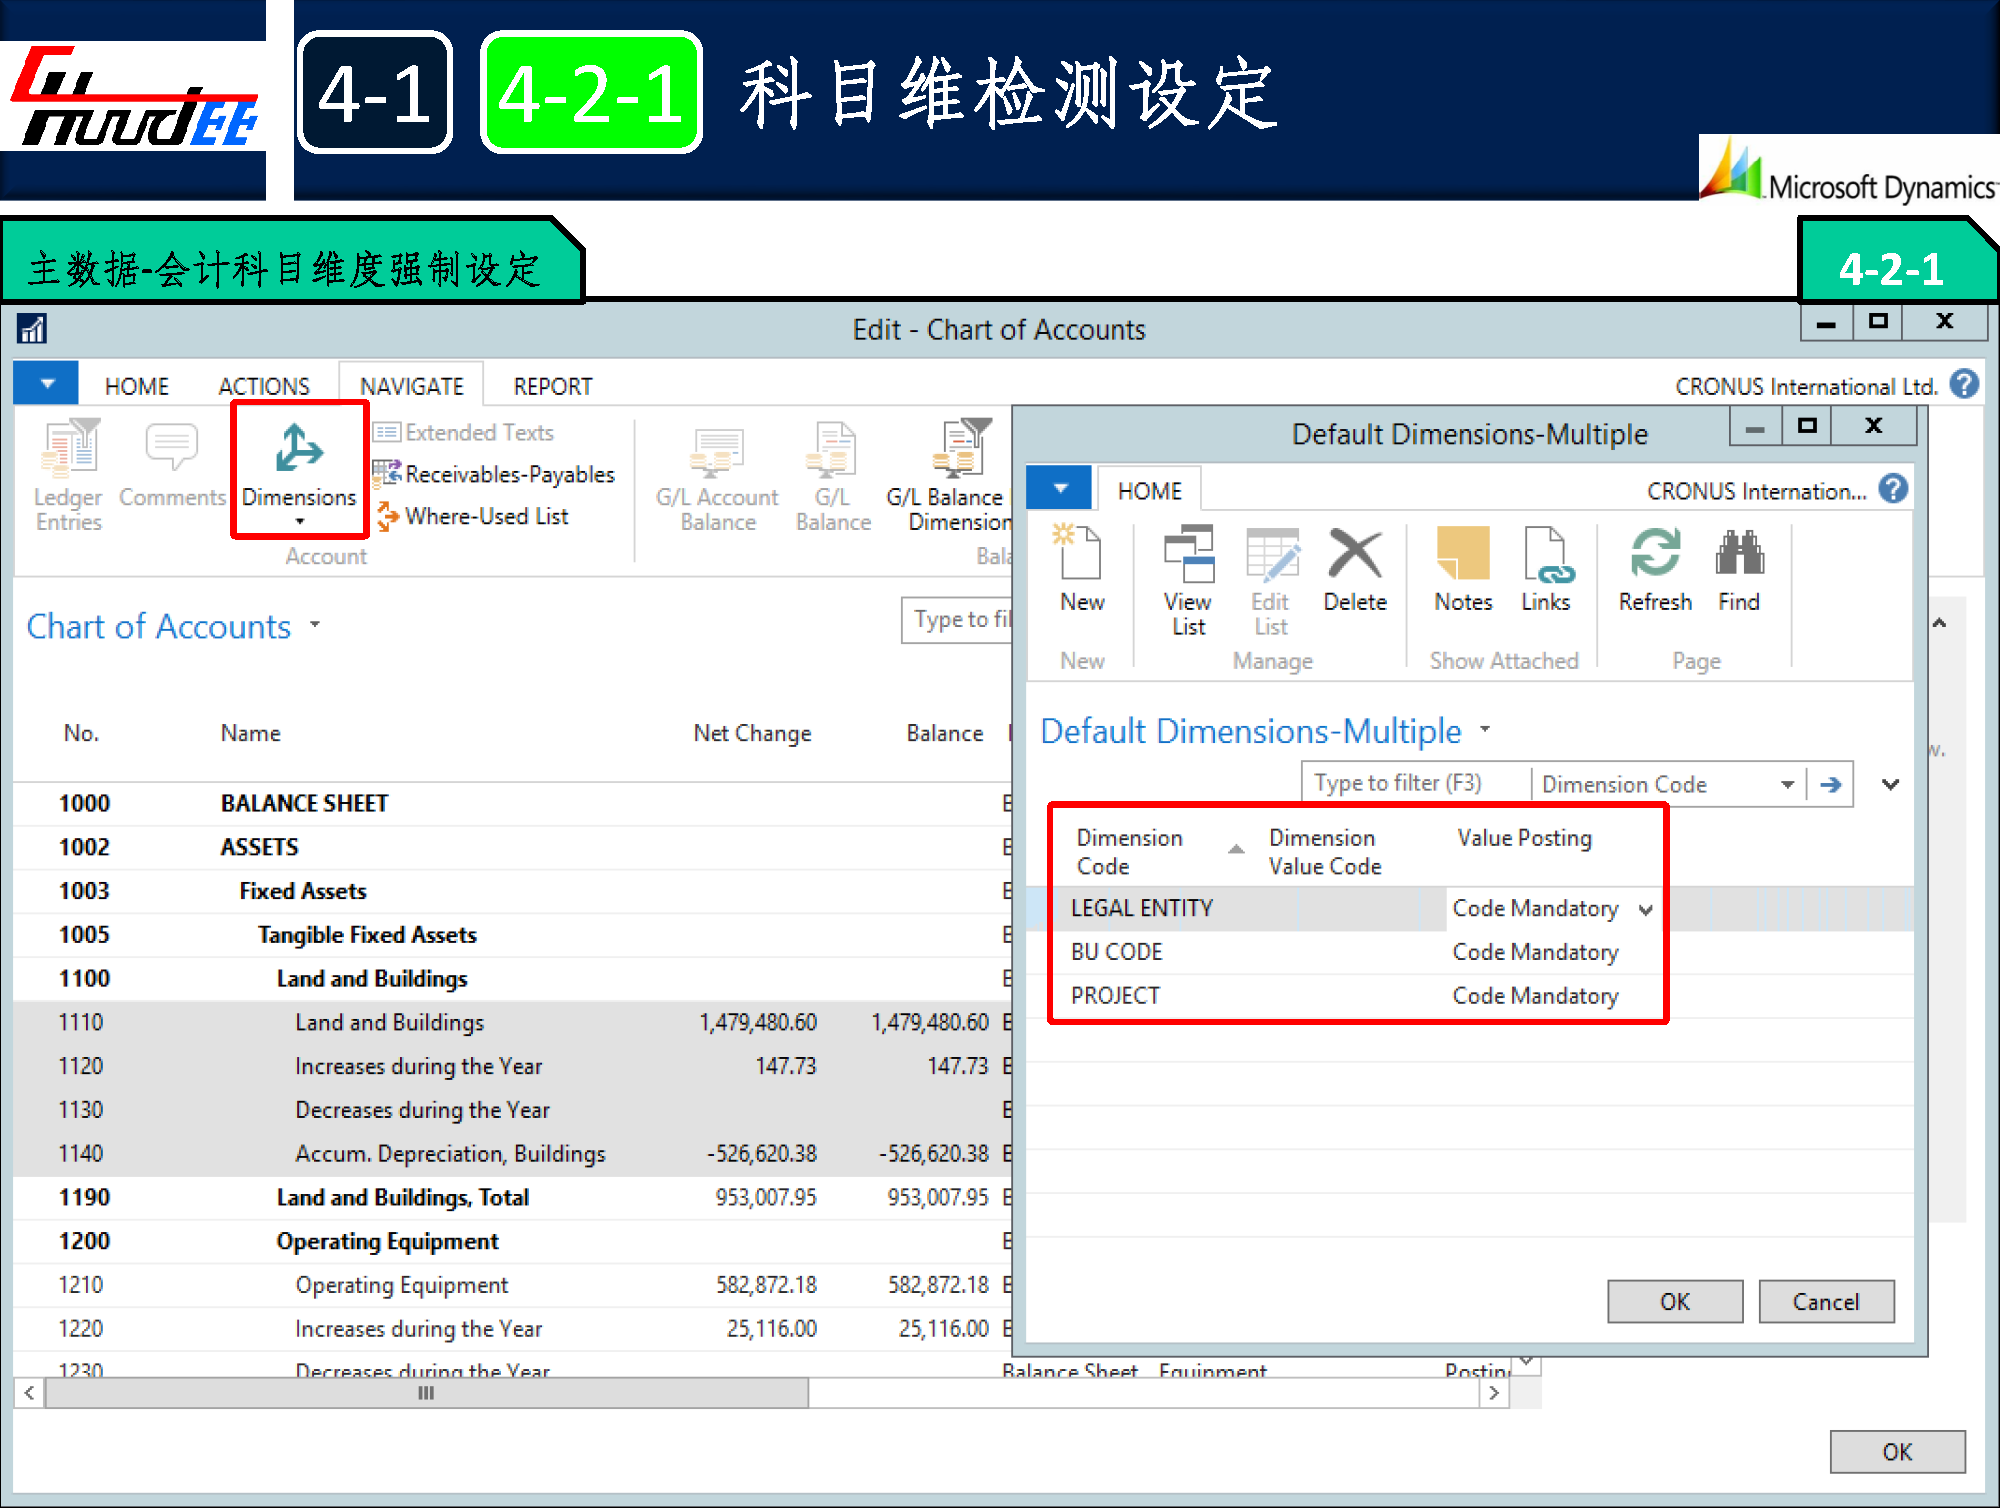Open Where-Used List

486,516
